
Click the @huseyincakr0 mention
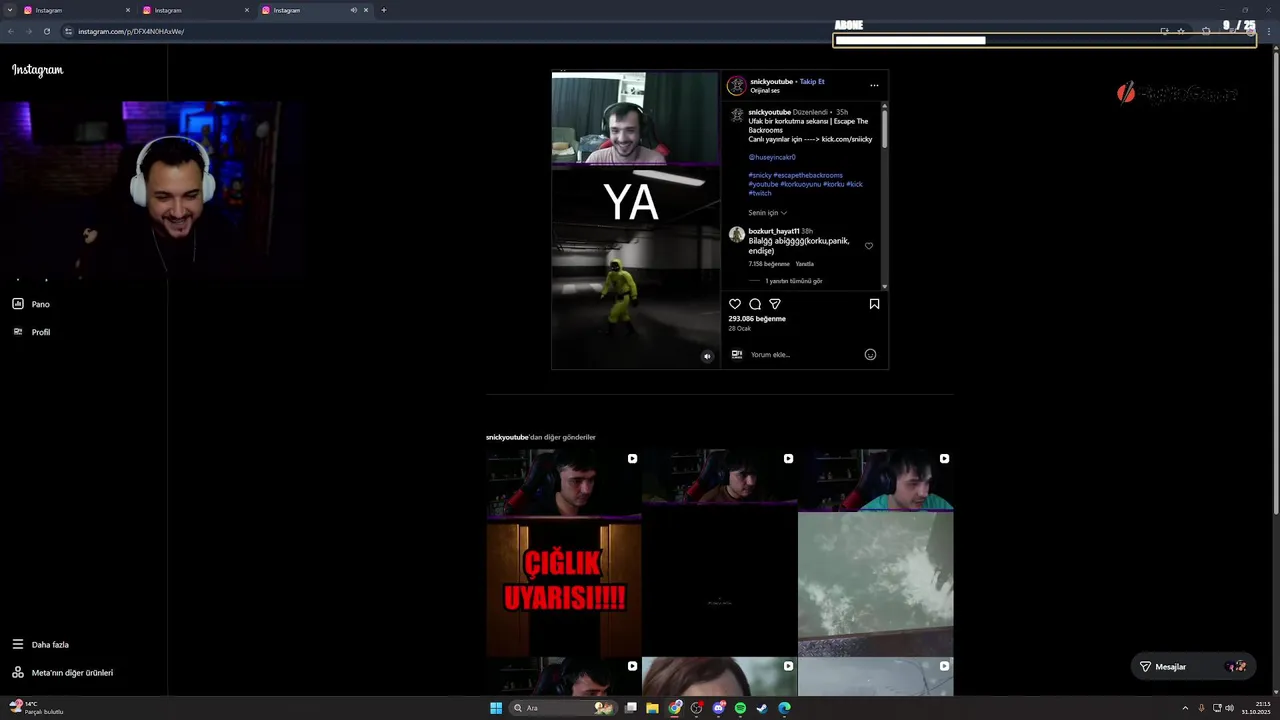pyautogui.click(x=772, y=157)
